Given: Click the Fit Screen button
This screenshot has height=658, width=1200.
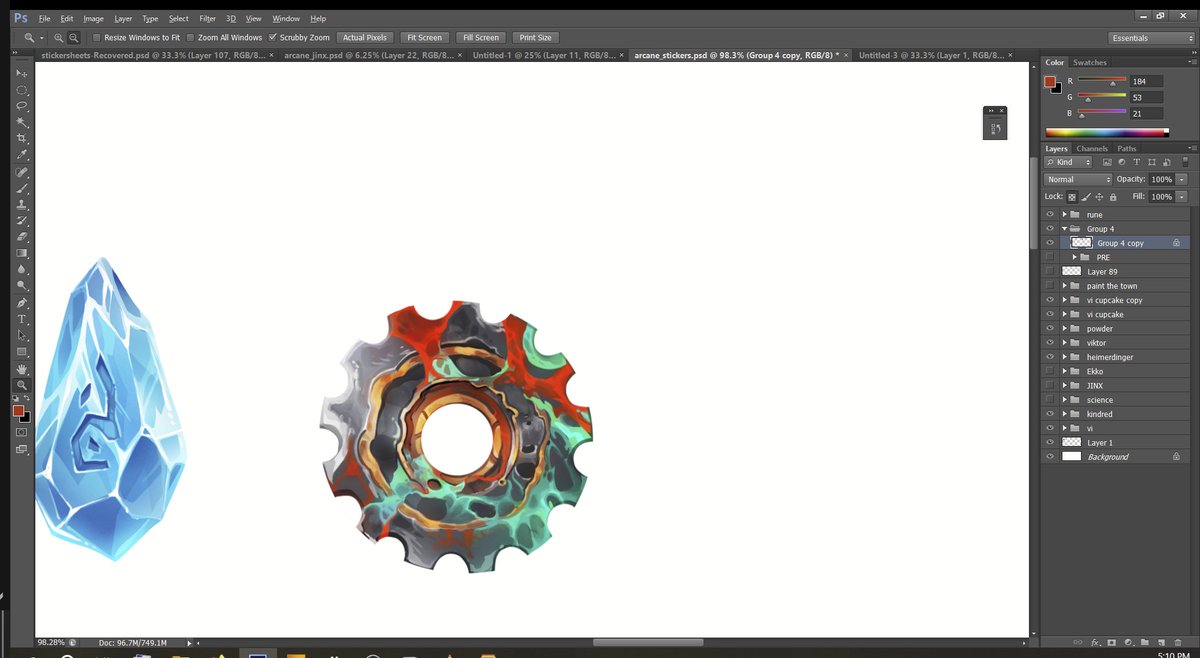Looking at the screenshot, I should pyautogui.click(x=424, y=38).
